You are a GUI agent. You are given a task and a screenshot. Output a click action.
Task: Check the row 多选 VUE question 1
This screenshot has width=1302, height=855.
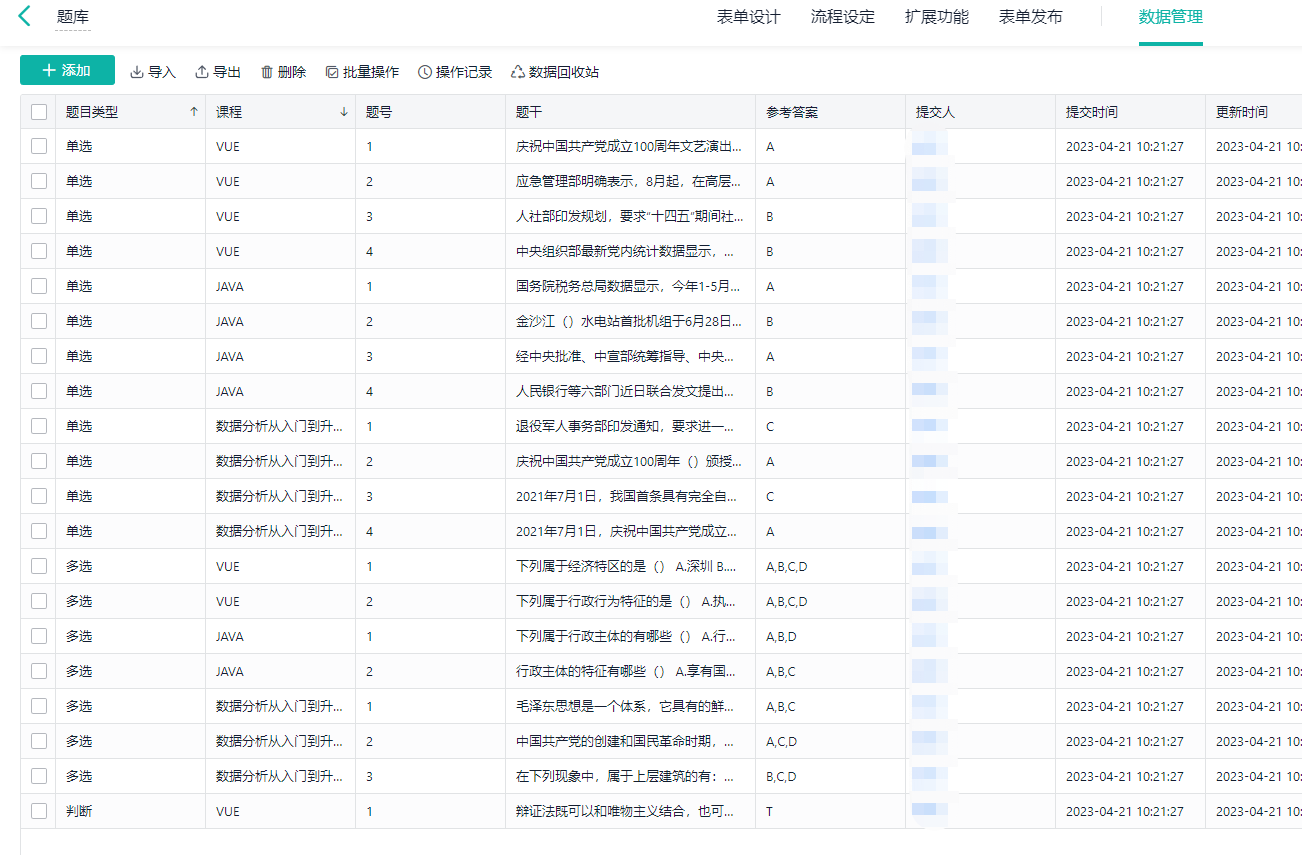click(39, 566)
